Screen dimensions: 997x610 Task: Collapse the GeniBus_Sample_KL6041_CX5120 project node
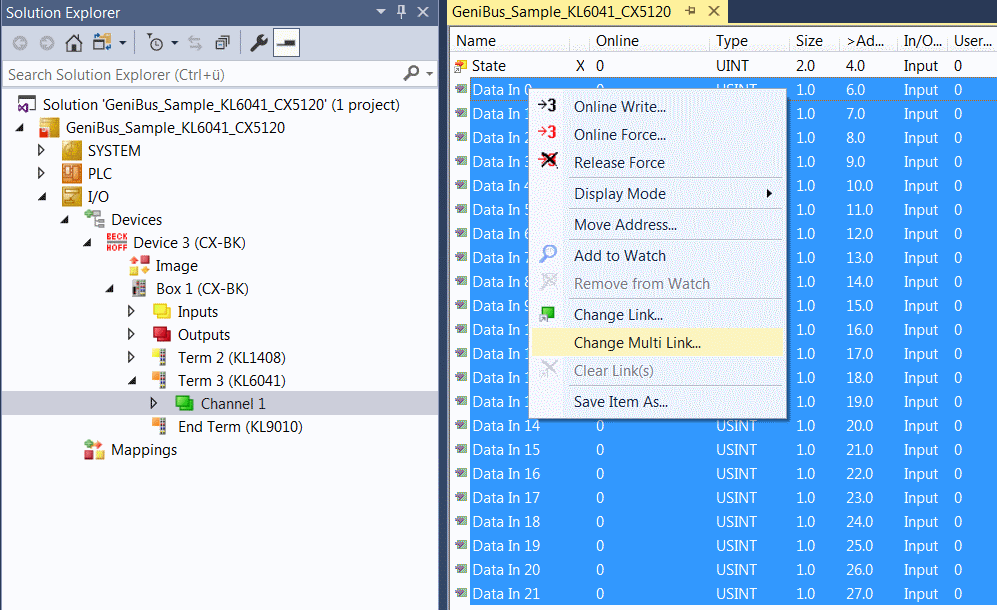coord(20,128)
